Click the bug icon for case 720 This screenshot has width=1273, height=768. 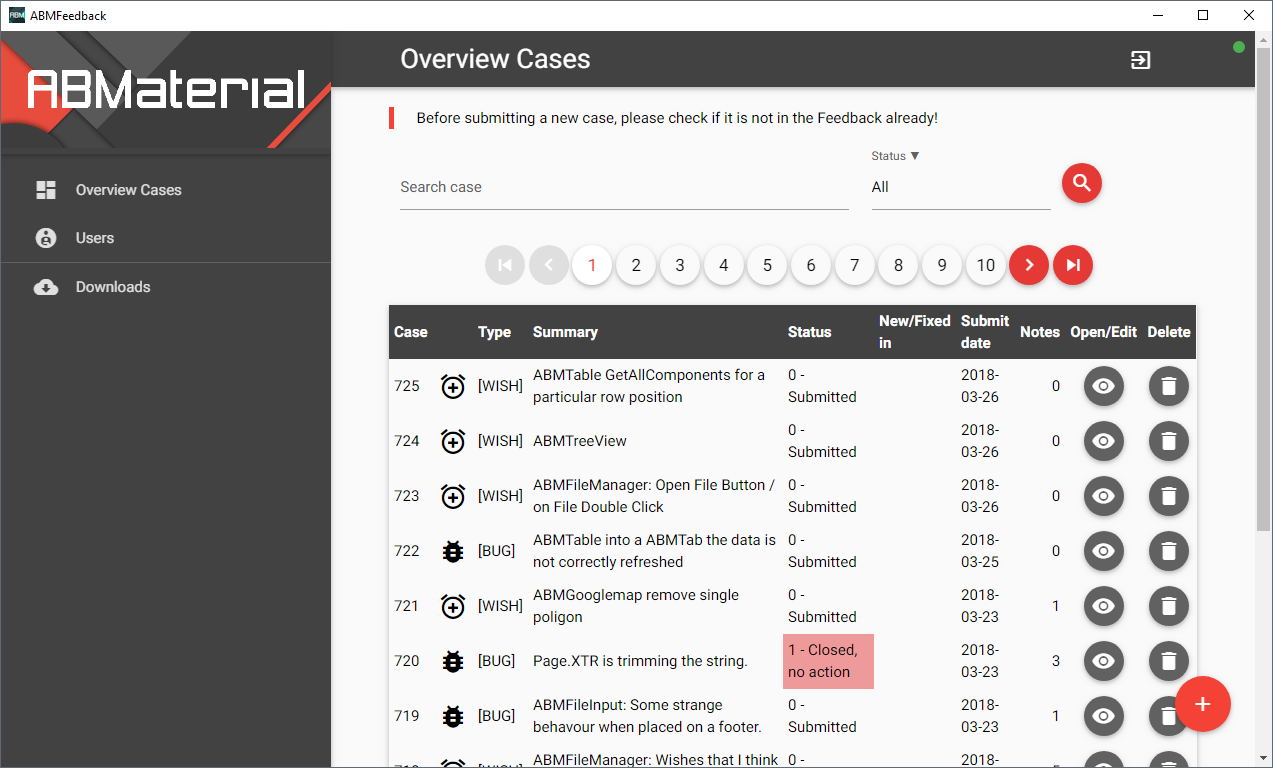click(x=453, y=661)
